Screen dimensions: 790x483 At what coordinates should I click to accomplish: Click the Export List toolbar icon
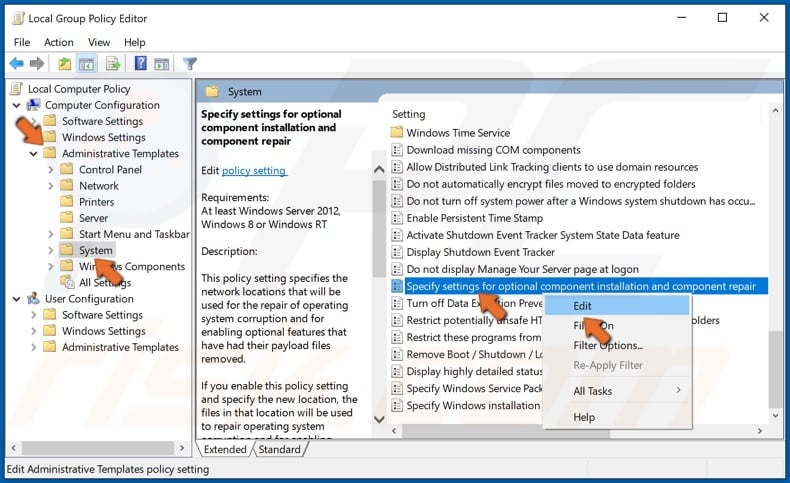click(x=113, y=64)
